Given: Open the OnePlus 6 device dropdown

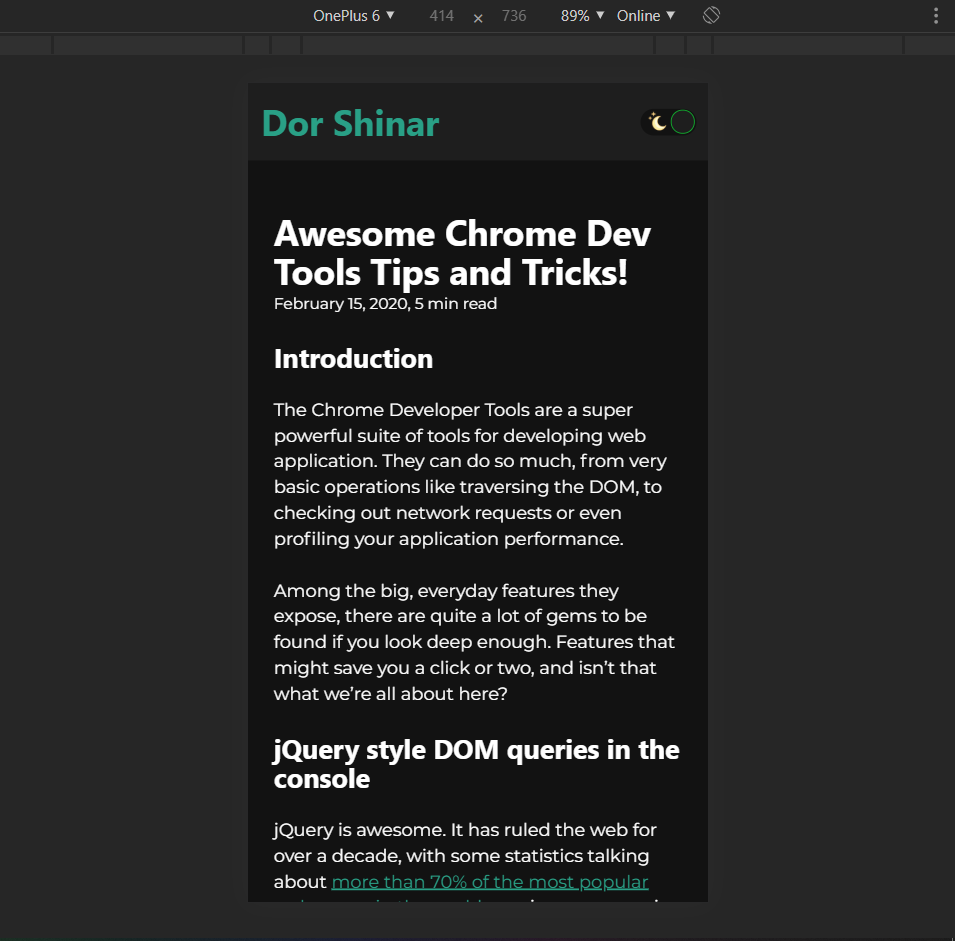Looking at the screenshot, I should click(354, 16).
